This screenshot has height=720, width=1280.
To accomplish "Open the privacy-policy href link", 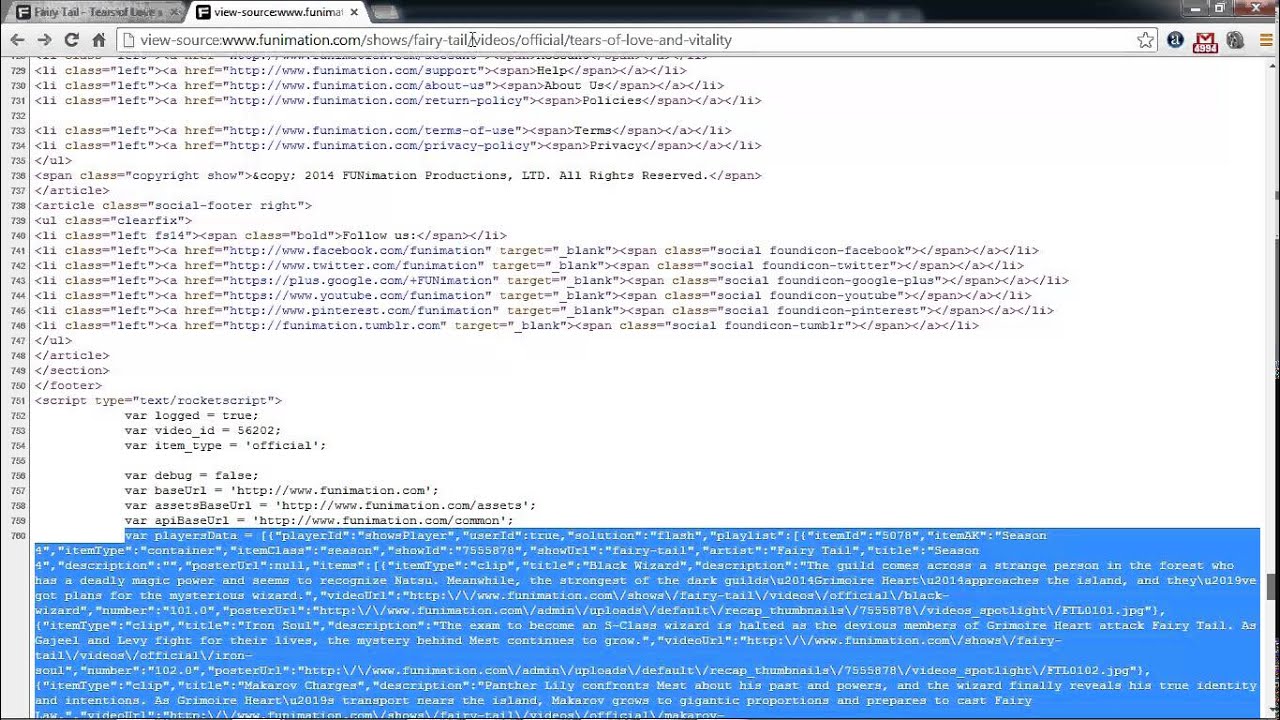I will click(x=380, y=146).
